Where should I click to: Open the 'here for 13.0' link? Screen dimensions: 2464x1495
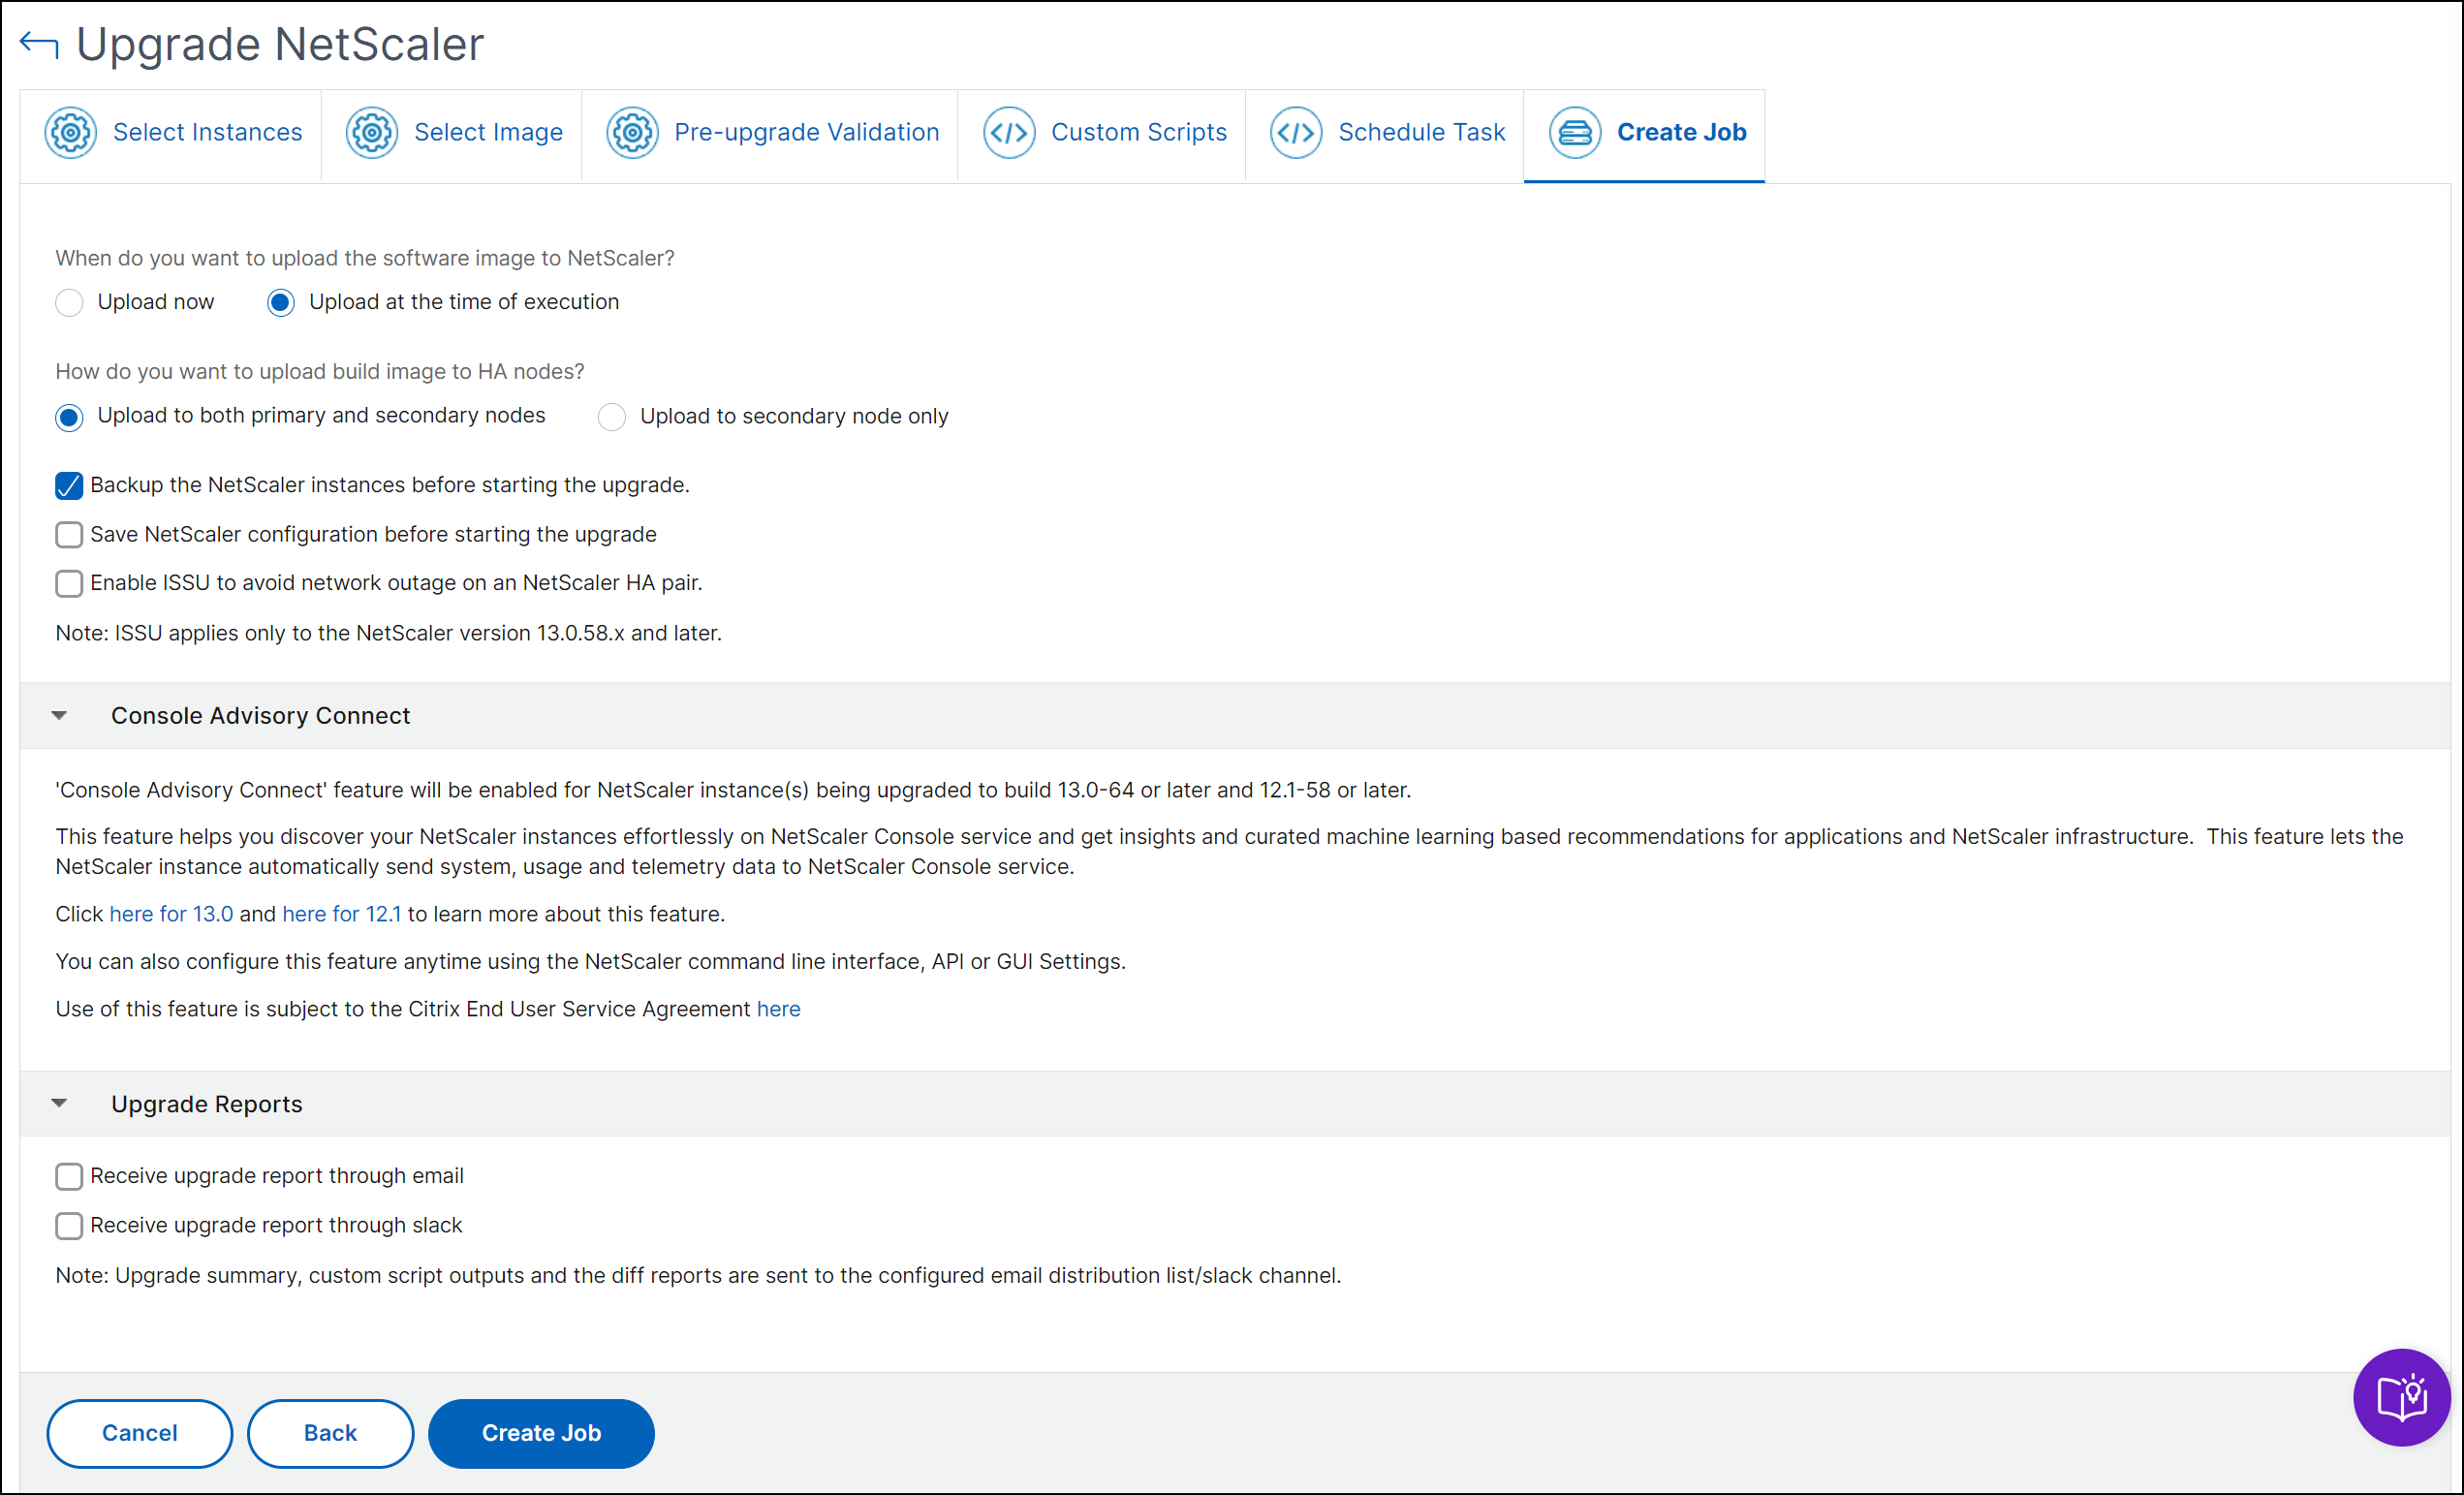click(171, 914)
